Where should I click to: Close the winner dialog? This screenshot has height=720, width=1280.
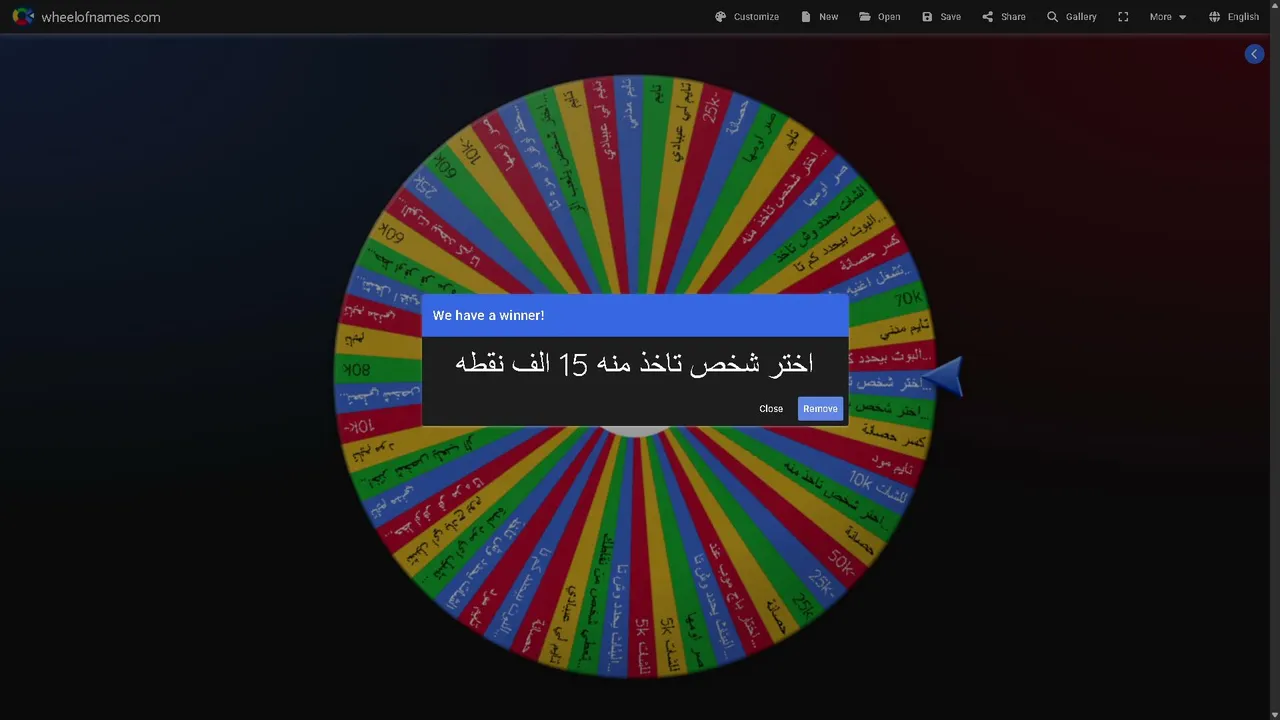coord(771,408)
